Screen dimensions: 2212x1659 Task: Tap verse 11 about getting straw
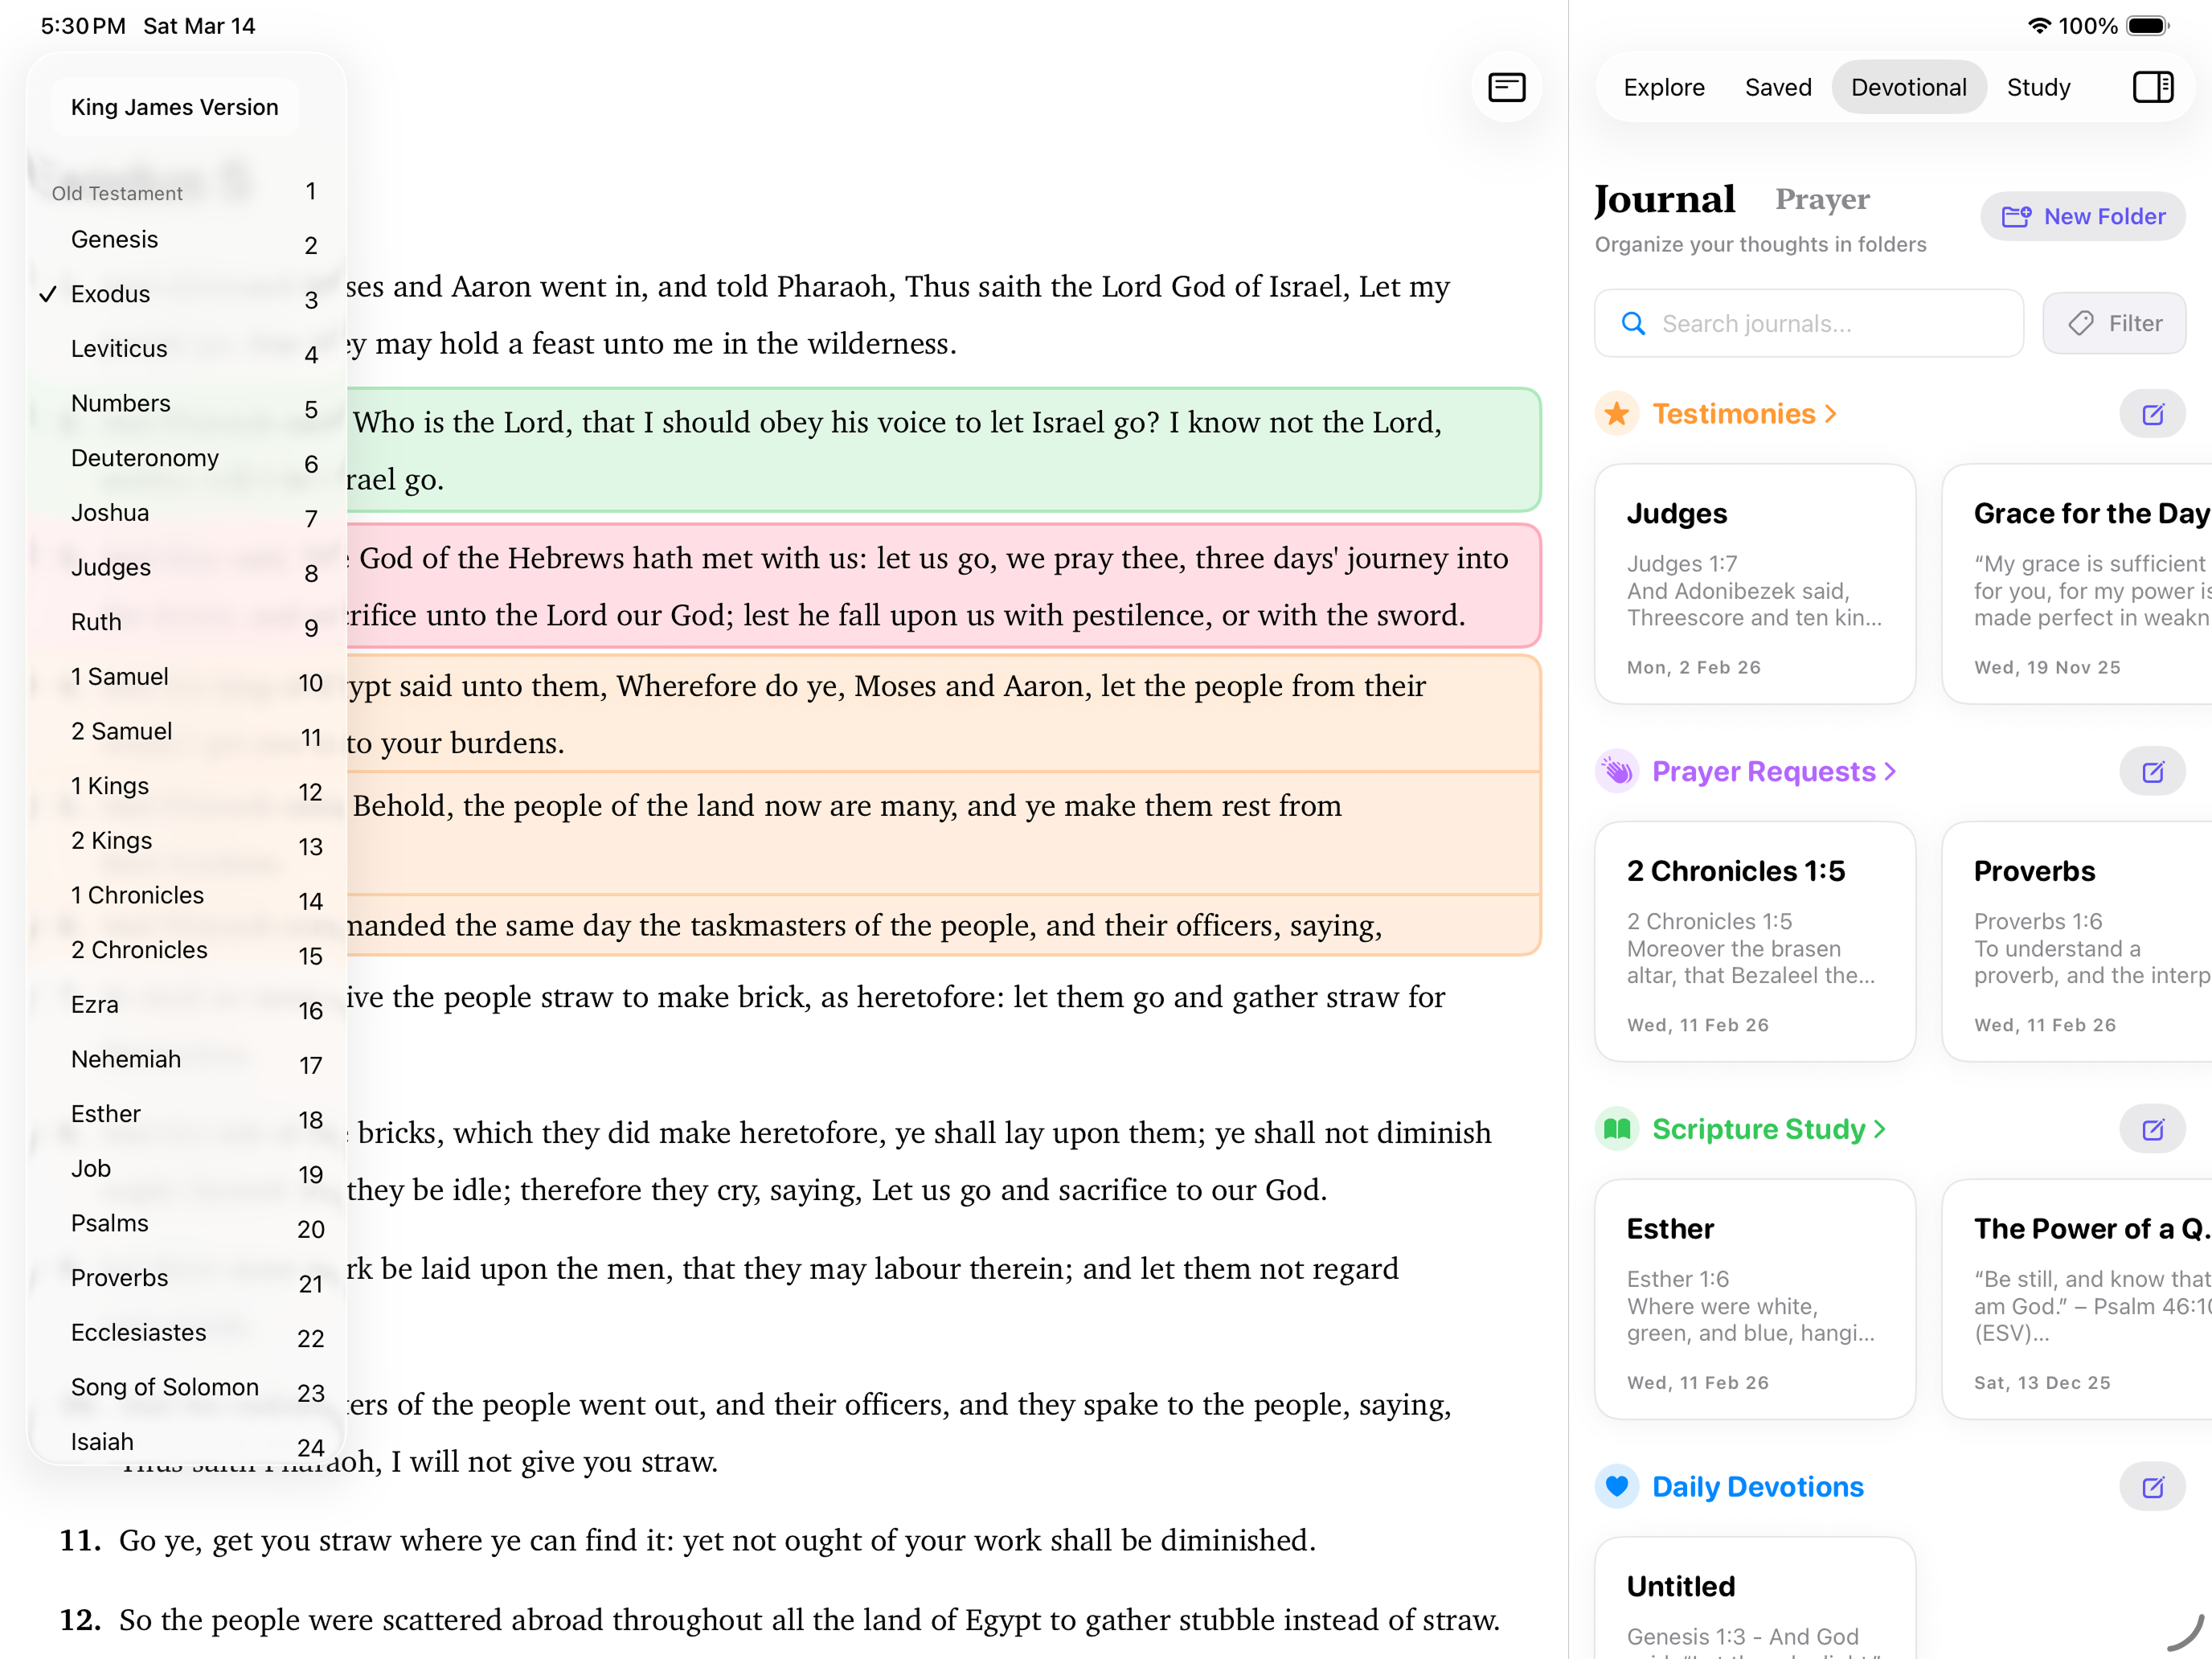point(688,1540)
